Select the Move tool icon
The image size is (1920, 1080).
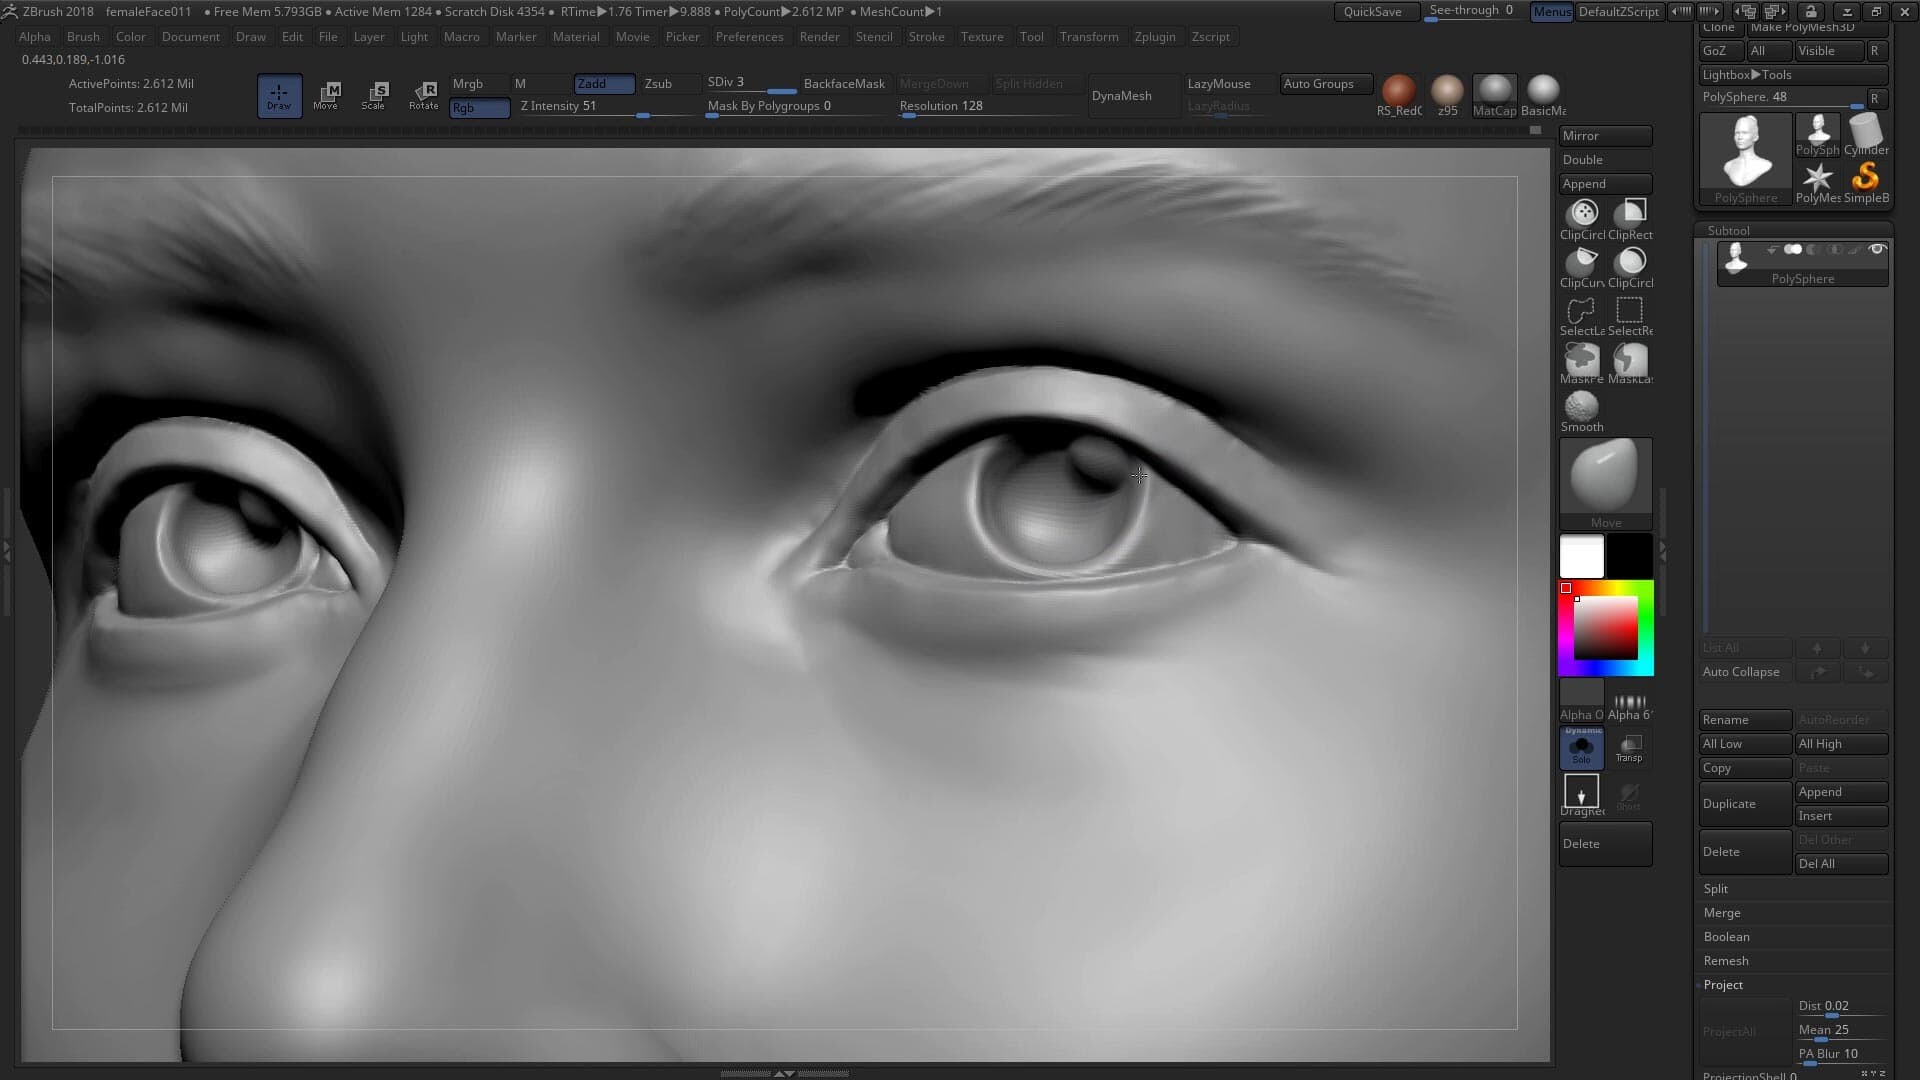pyautogui.click(x=326, y=94)
